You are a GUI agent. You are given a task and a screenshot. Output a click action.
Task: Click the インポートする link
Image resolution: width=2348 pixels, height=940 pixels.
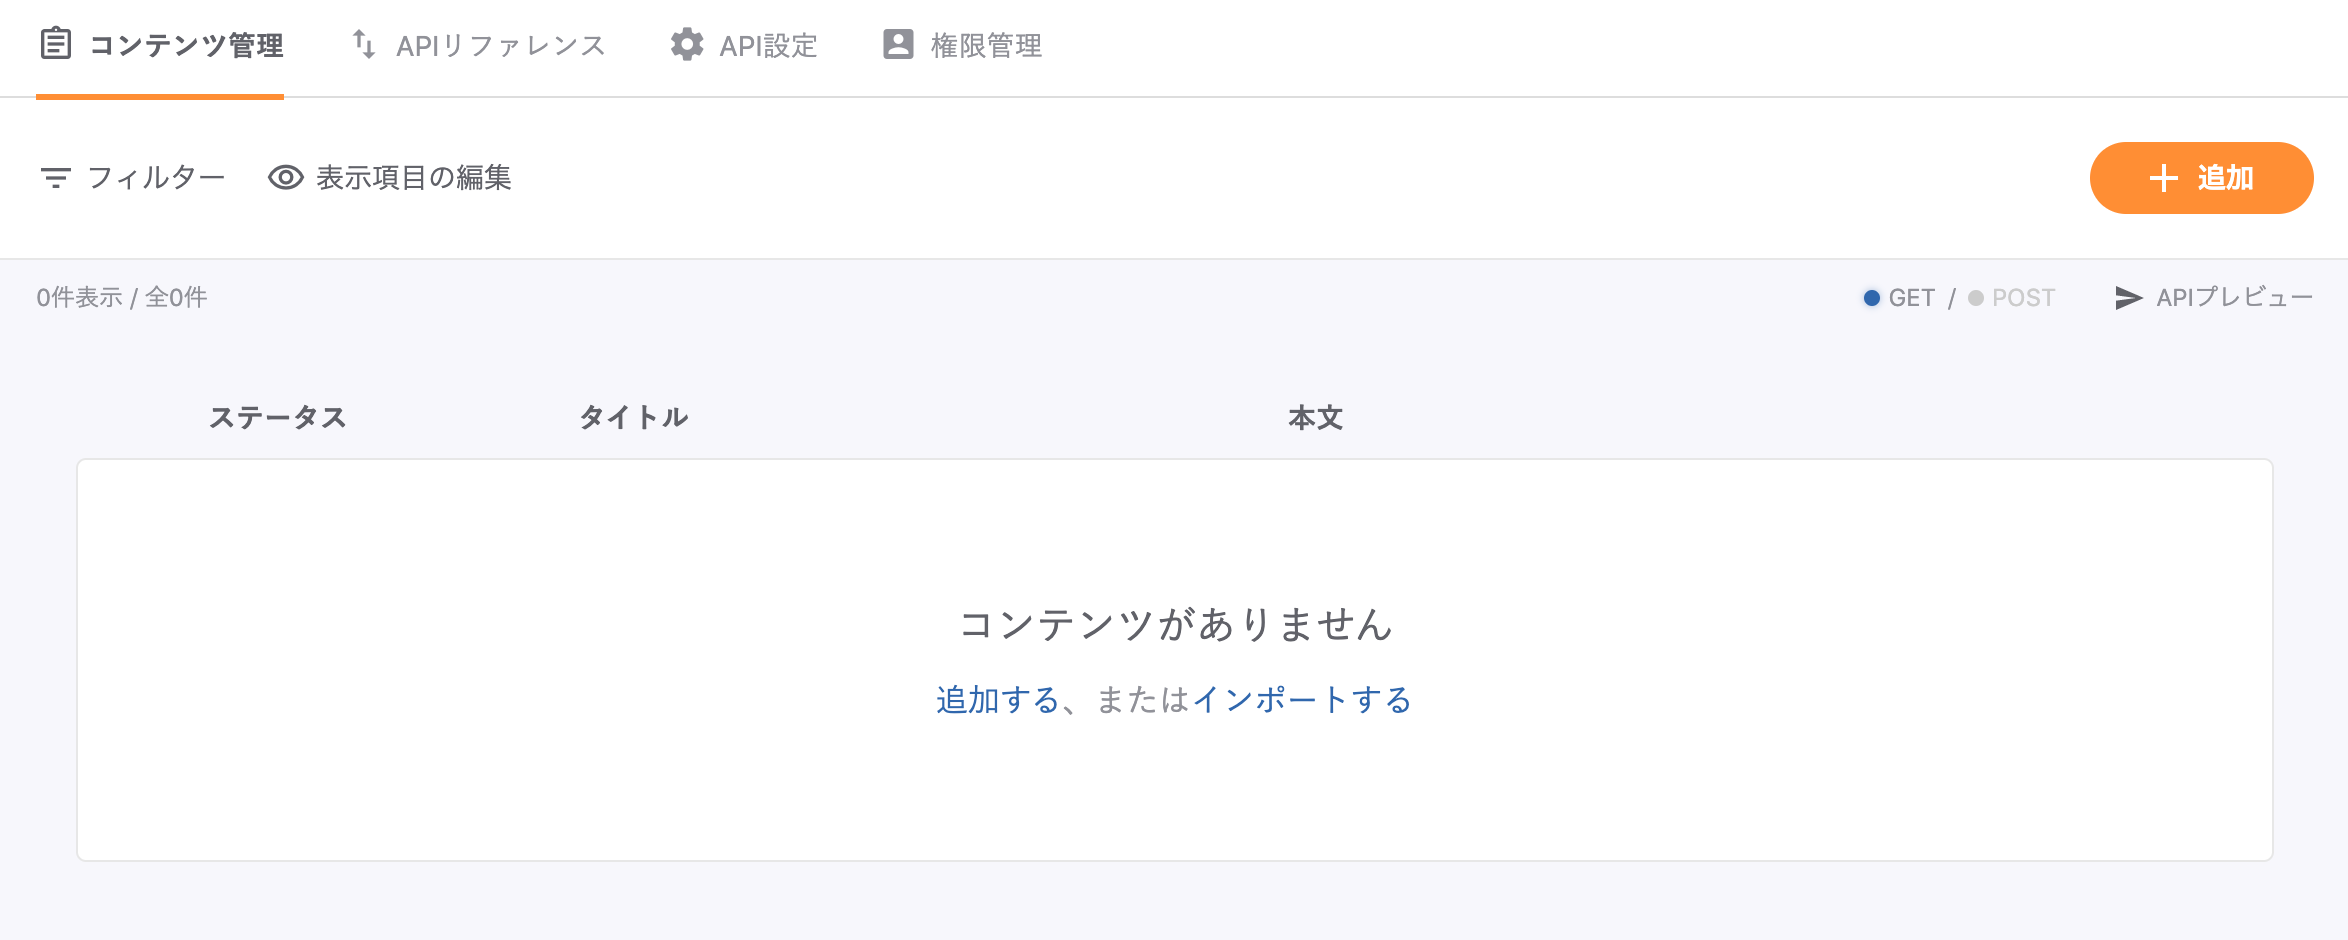[x=1301, y=700]
